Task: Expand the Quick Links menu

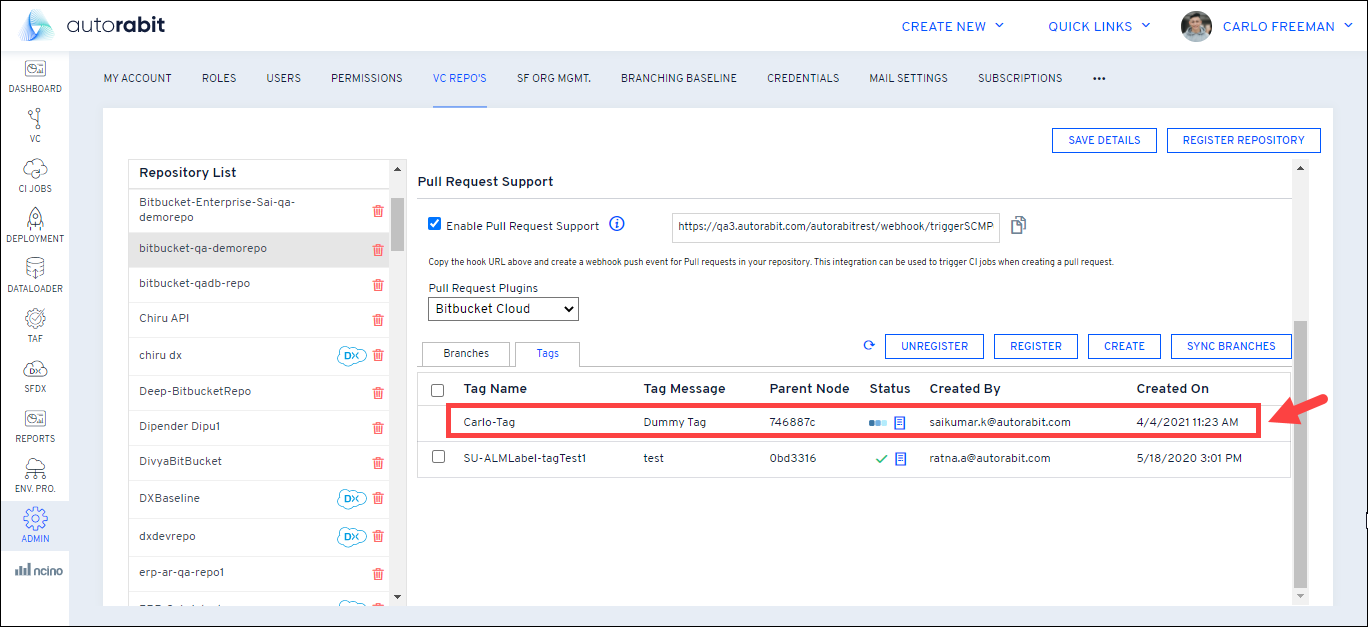Action: [1099, 27]
